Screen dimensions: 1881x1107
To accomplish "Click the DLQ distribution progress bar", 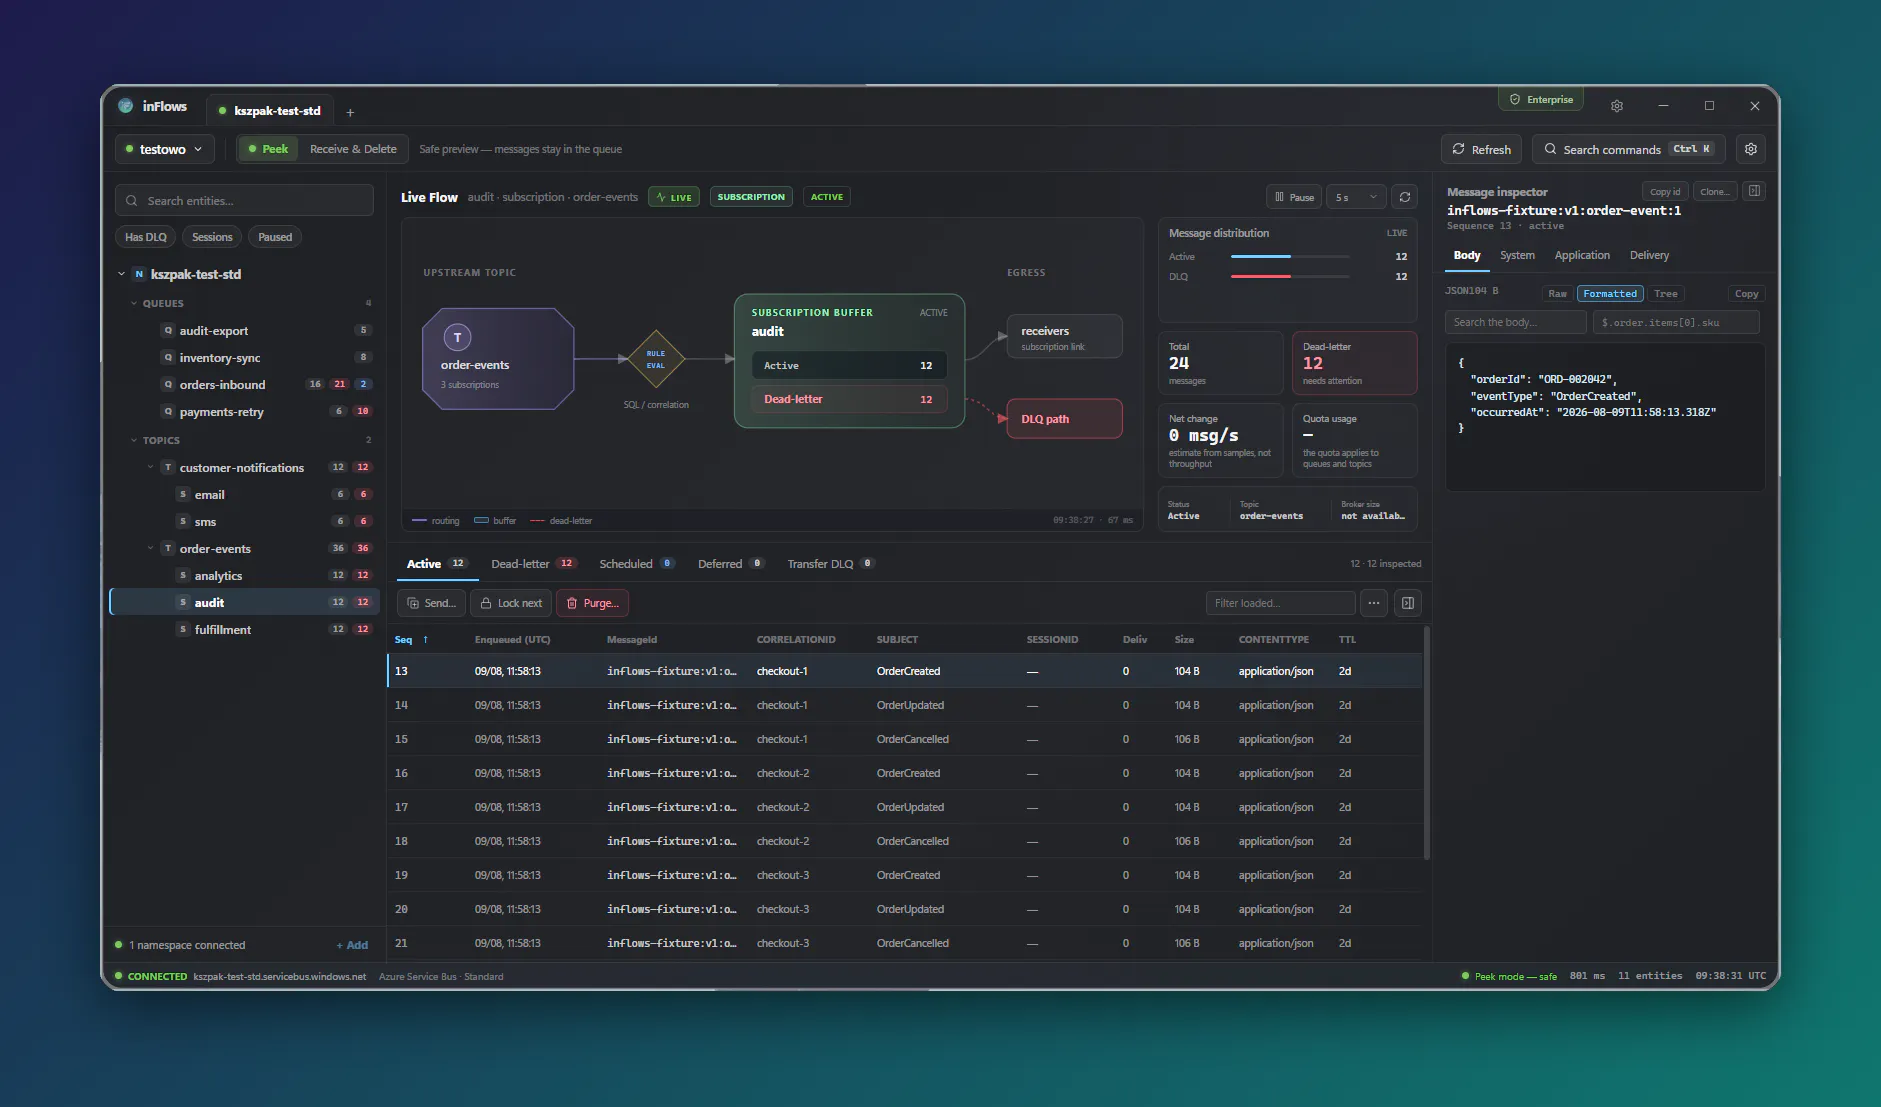I will click(1290, 277).
